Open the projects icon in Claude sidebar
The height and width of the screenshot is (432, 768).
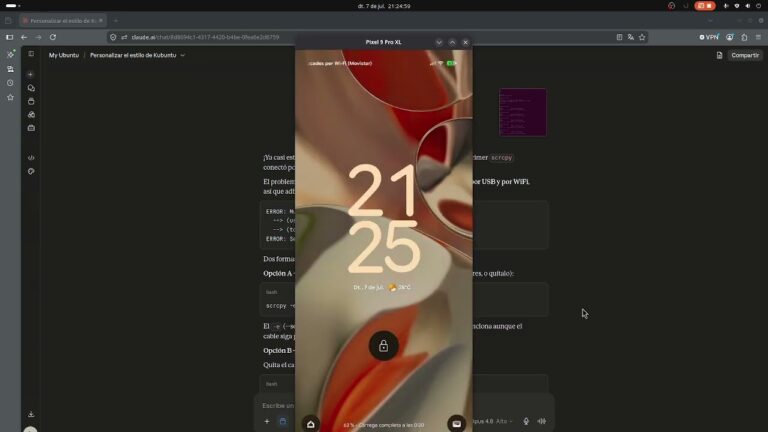click(31, 101)
